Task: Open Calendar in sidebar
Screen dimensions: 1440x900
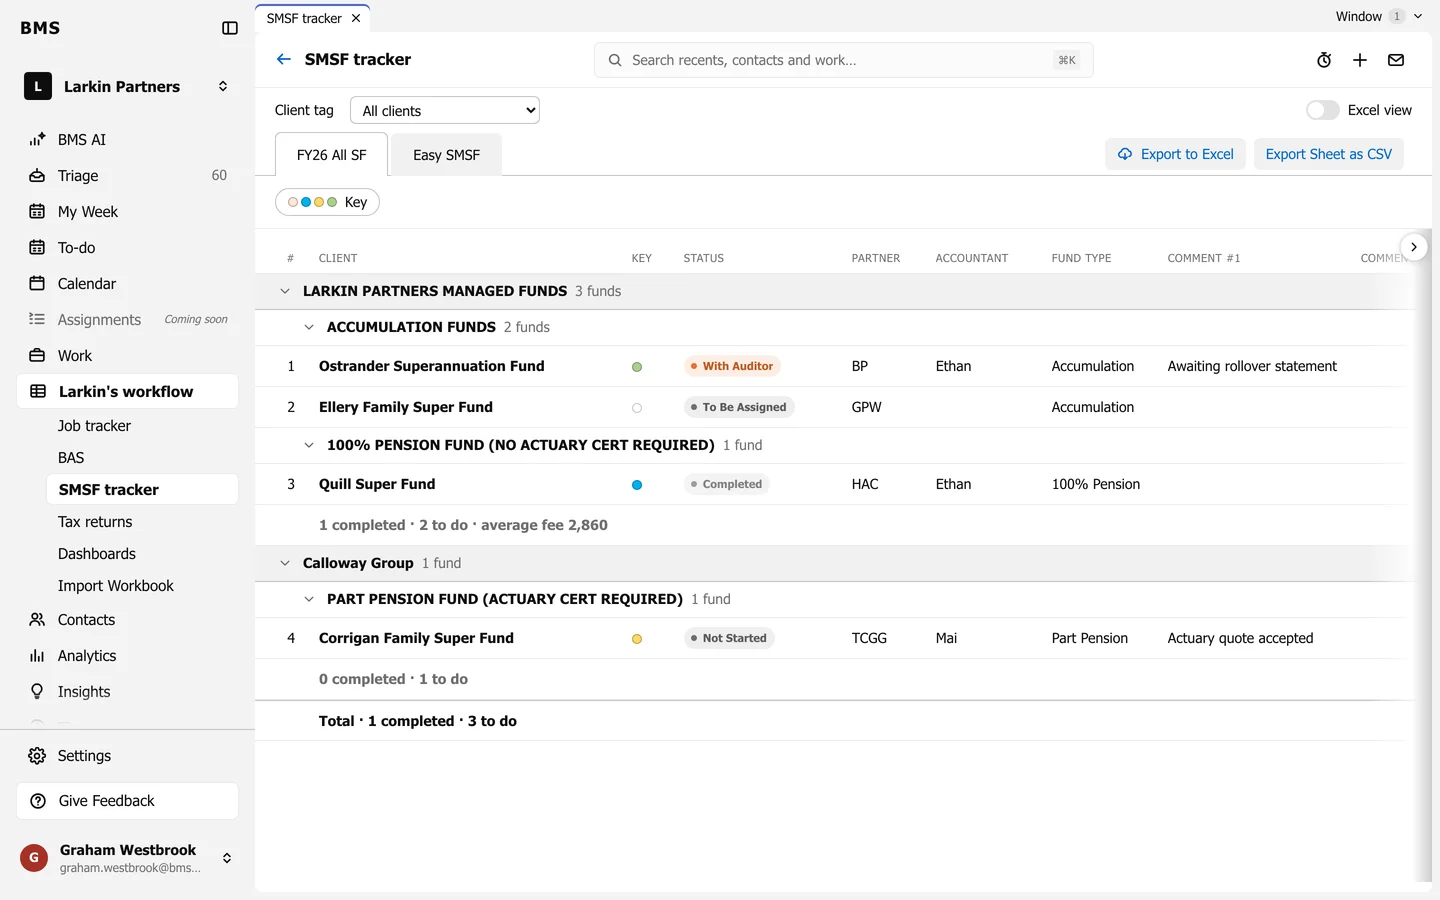Action: coord(127,284)
